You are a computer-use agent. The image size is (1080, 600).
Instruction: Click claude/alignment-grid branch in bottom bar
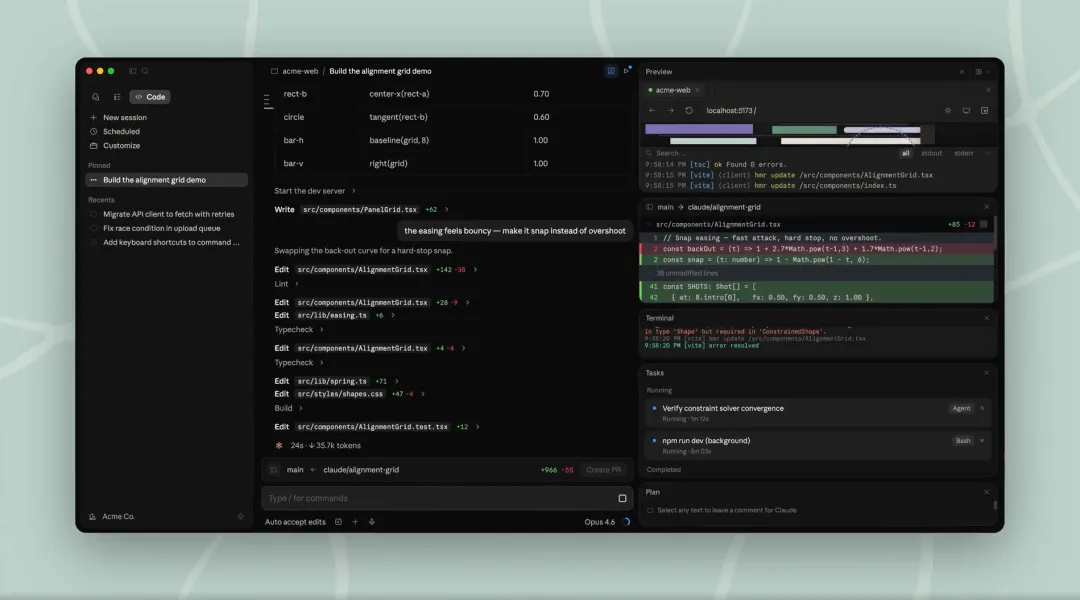[x=361, y=470]
